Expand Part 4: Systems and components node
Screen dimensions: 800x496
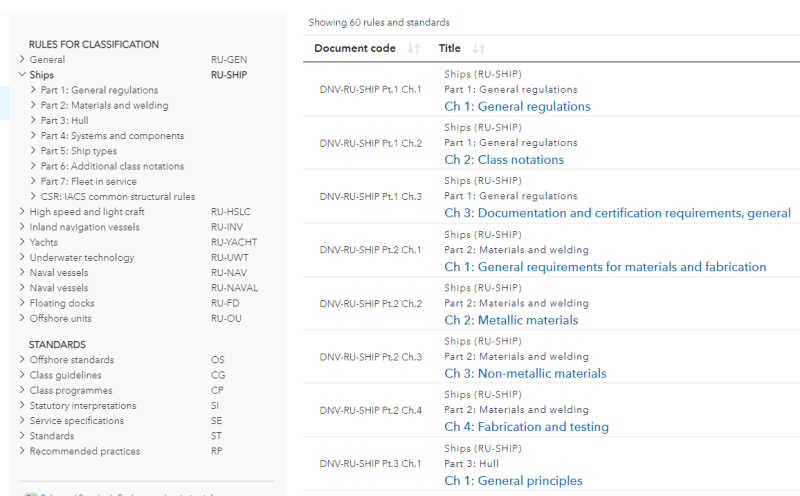click(33, 135)
